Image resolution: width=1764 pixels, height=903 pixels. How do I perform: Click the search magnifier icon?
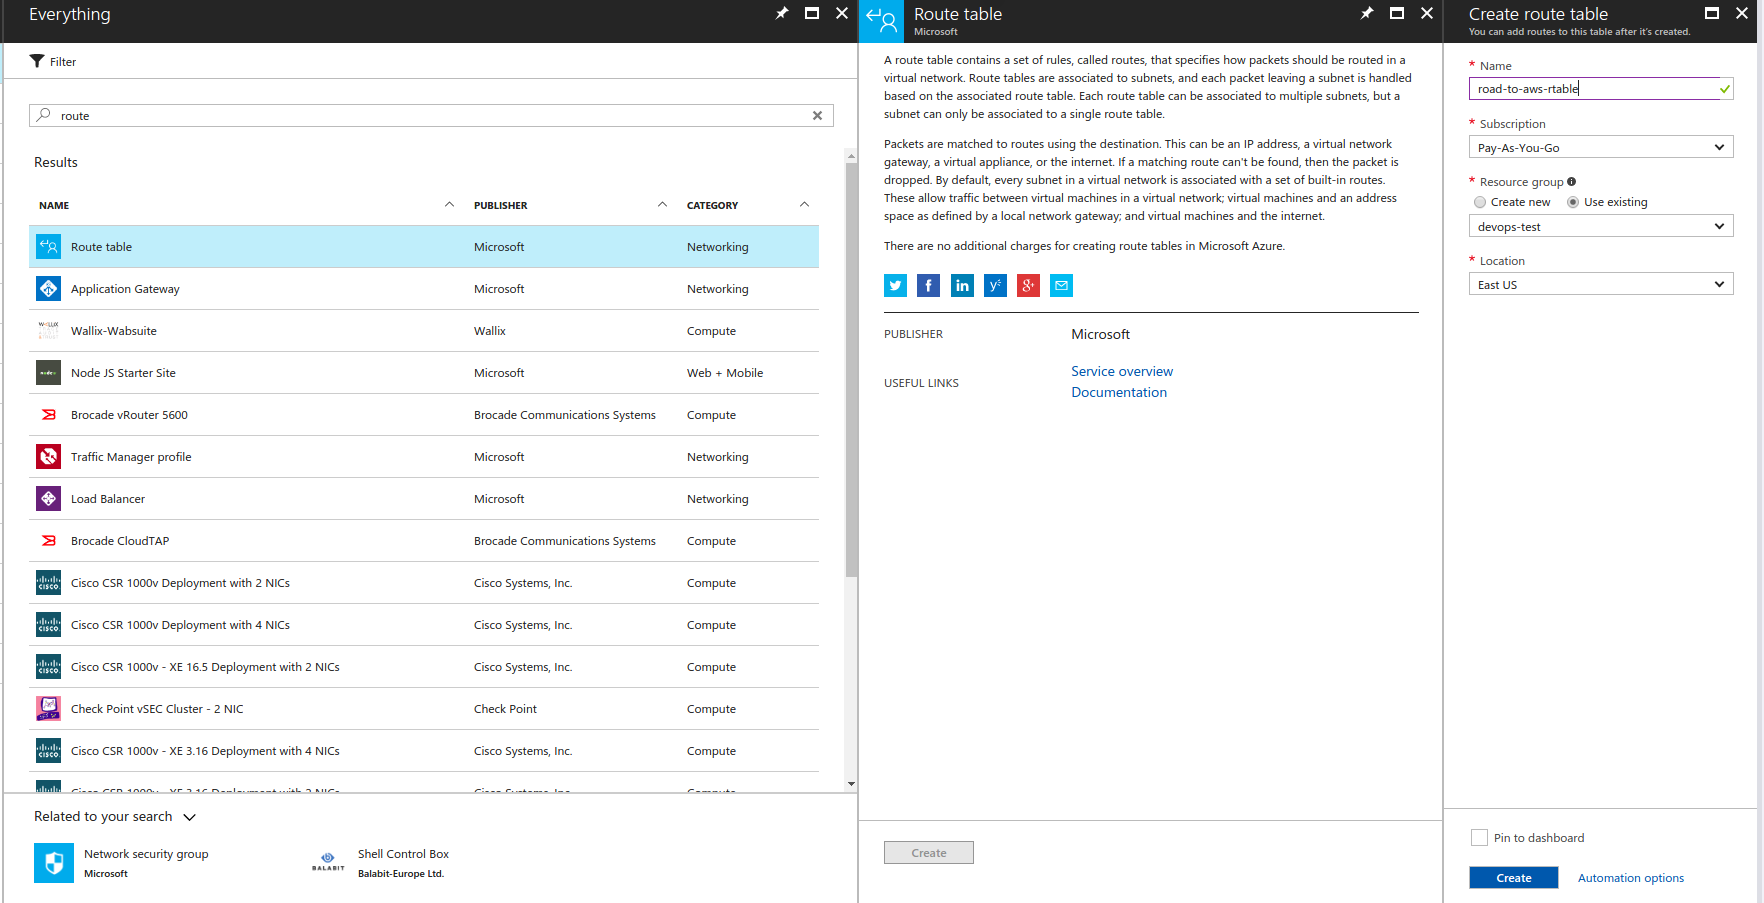click(43, 115)
